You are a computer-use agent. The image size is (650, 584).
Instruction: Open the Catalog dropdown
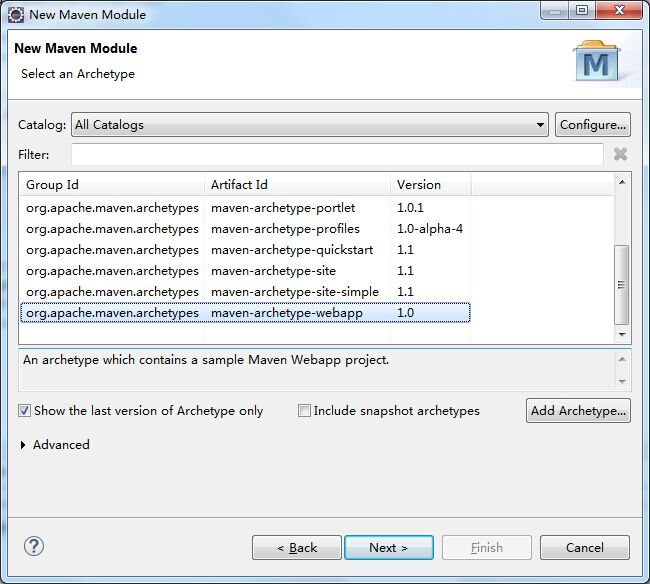click(x=310, y=125)
